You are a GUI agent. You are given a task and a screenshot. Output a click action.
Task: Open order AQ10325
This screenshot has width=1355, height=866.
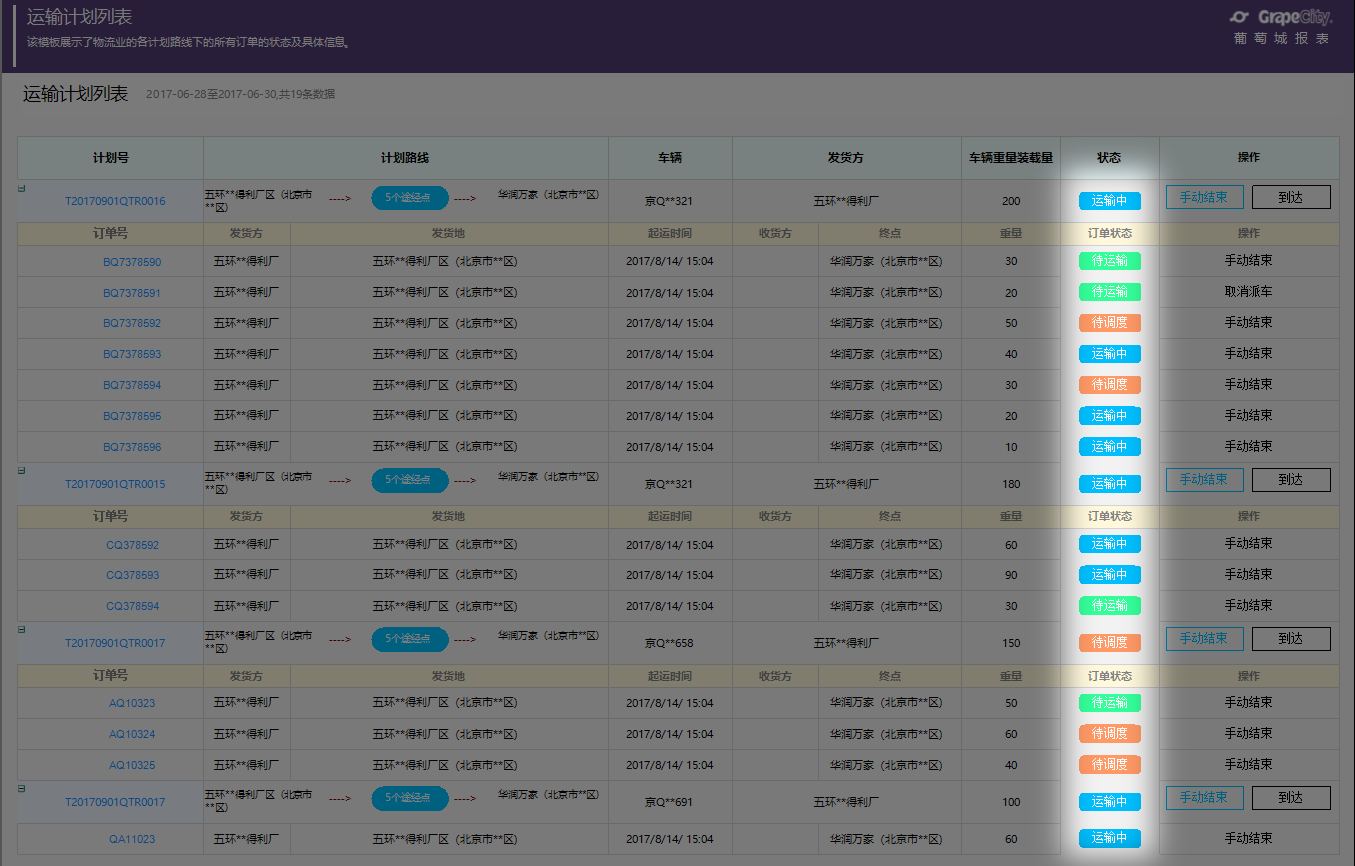[x=132, y=766]
